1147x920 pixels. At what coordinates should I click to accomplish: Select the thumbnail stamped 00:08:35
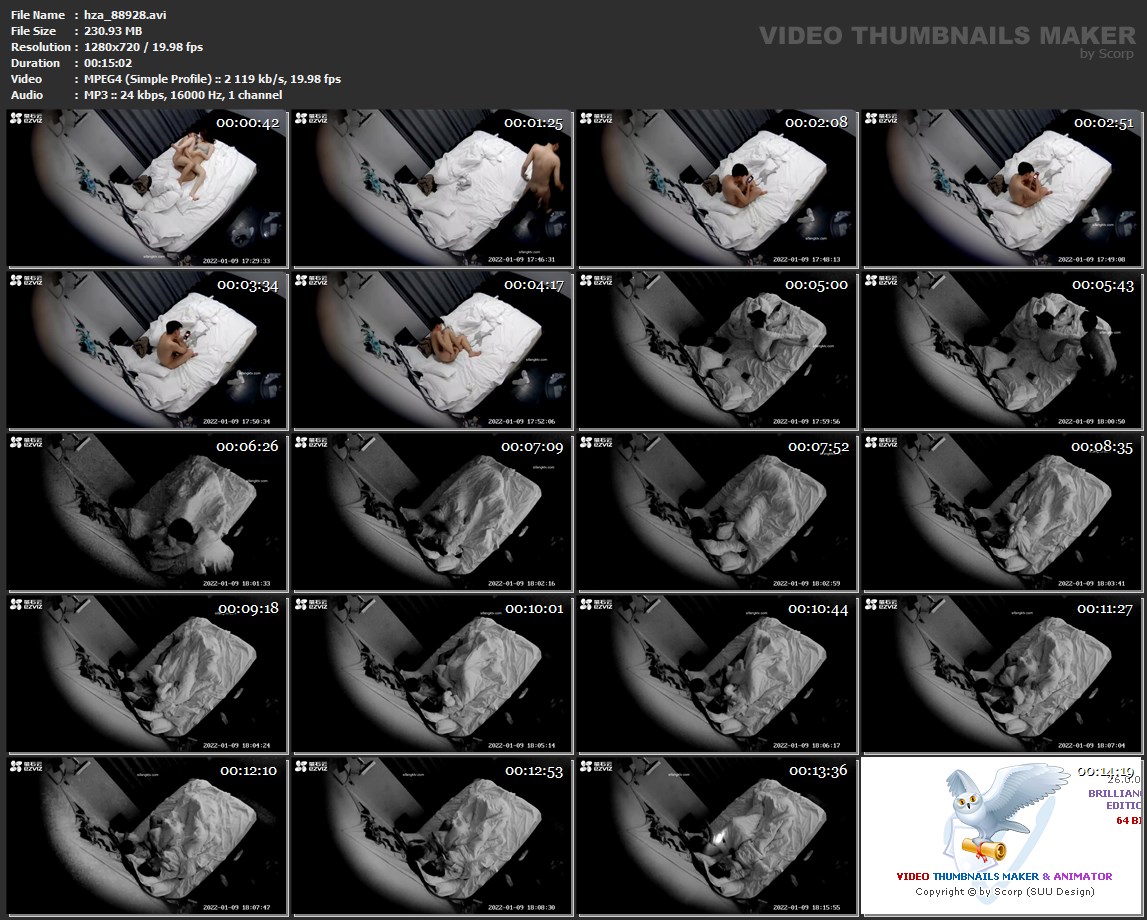[1002, 513]
